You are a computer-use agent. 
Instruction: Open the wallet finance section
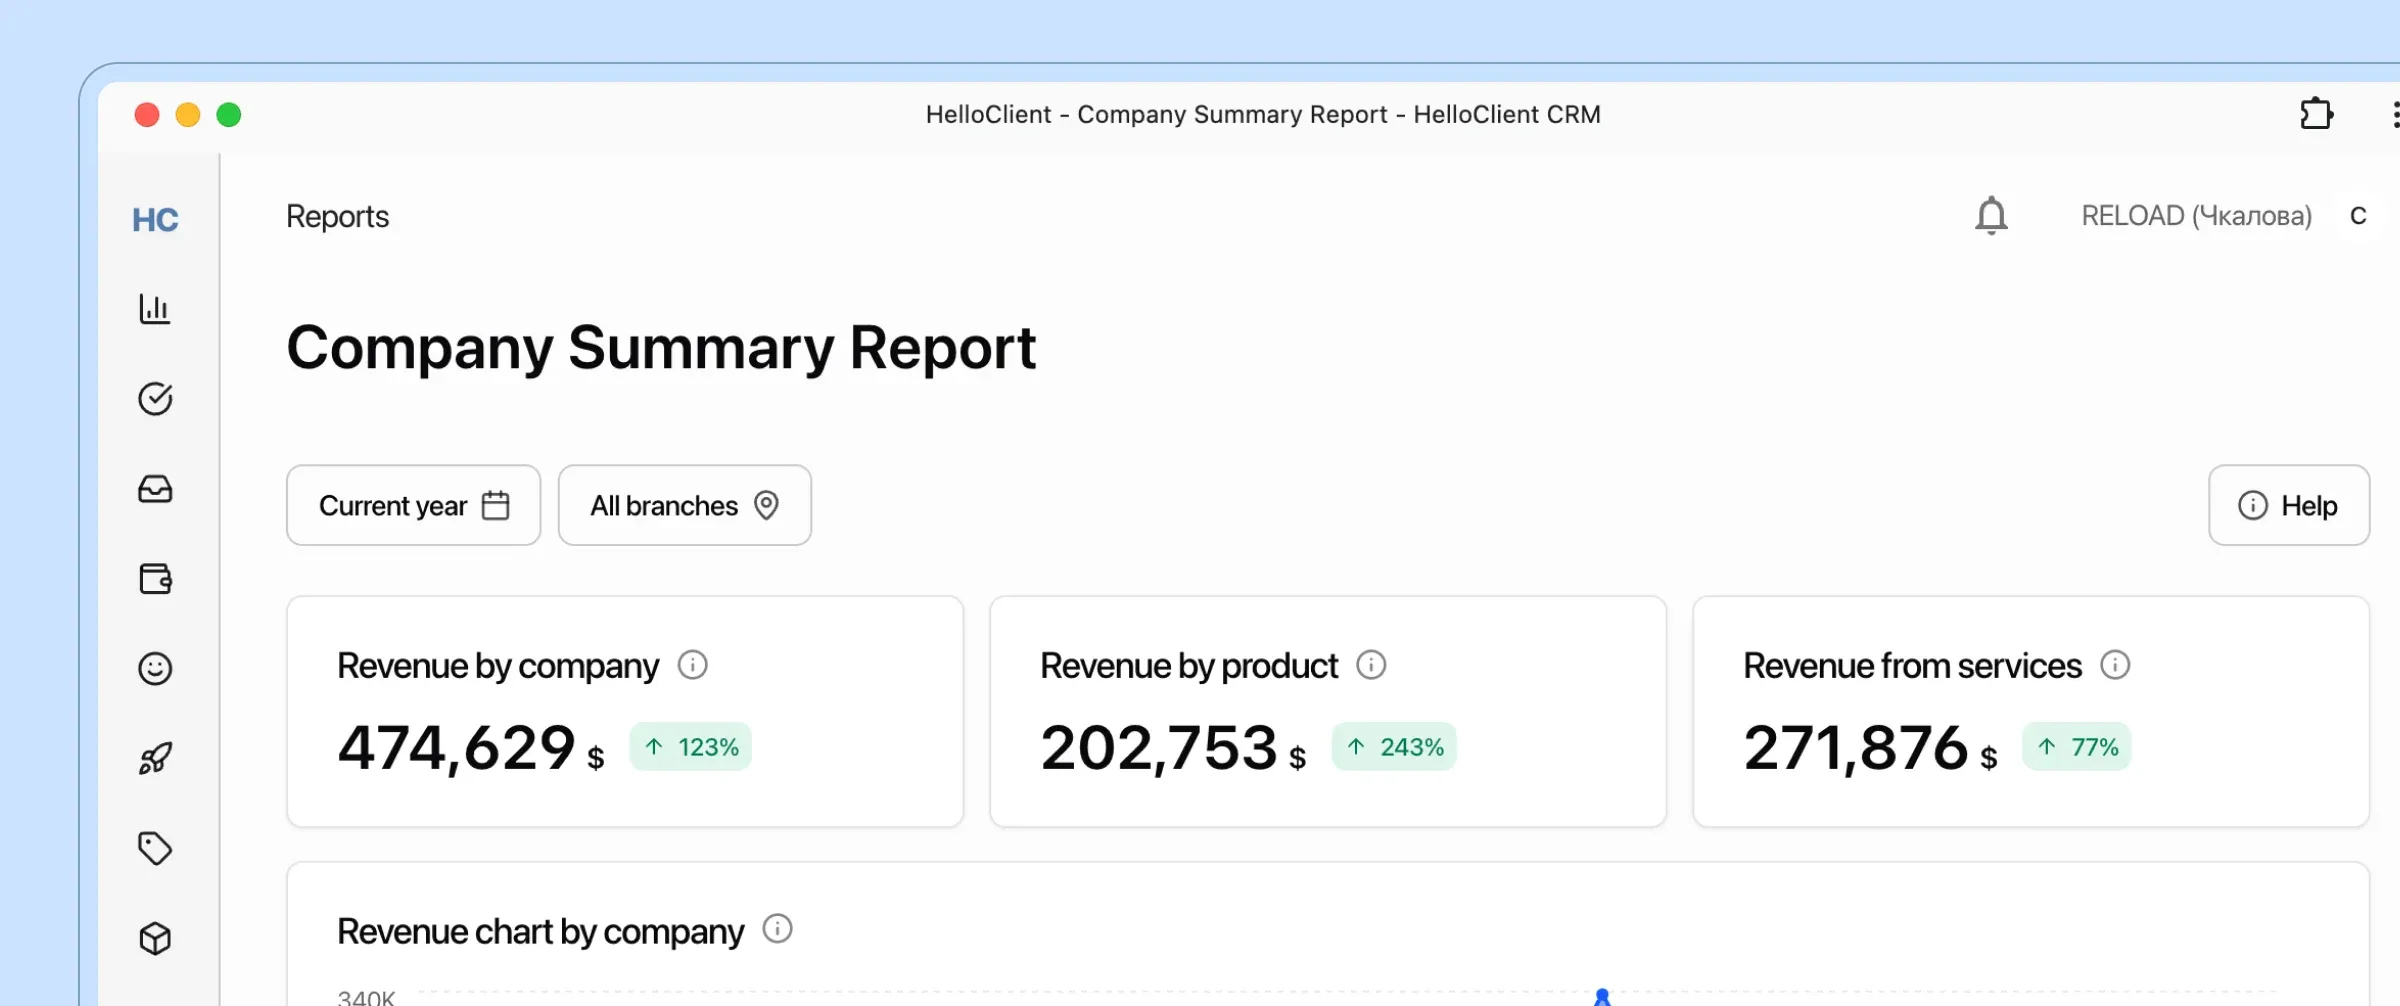(x=155, y=578)
